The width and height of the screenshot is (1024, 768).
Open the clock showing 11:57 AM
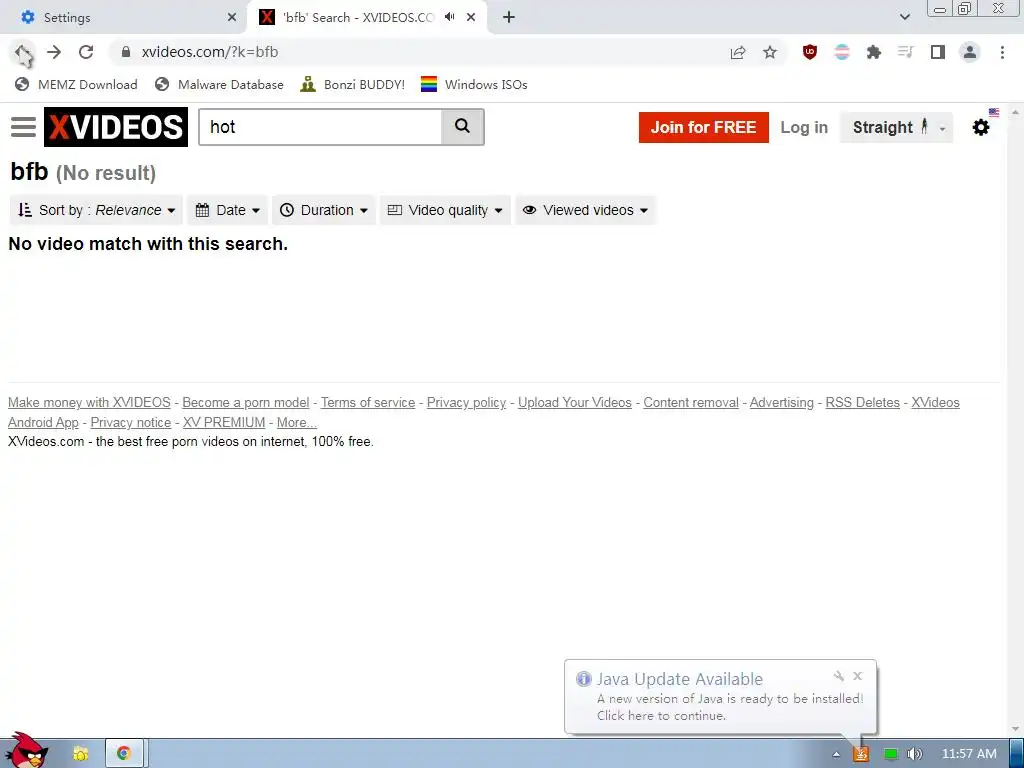point(969,754)
